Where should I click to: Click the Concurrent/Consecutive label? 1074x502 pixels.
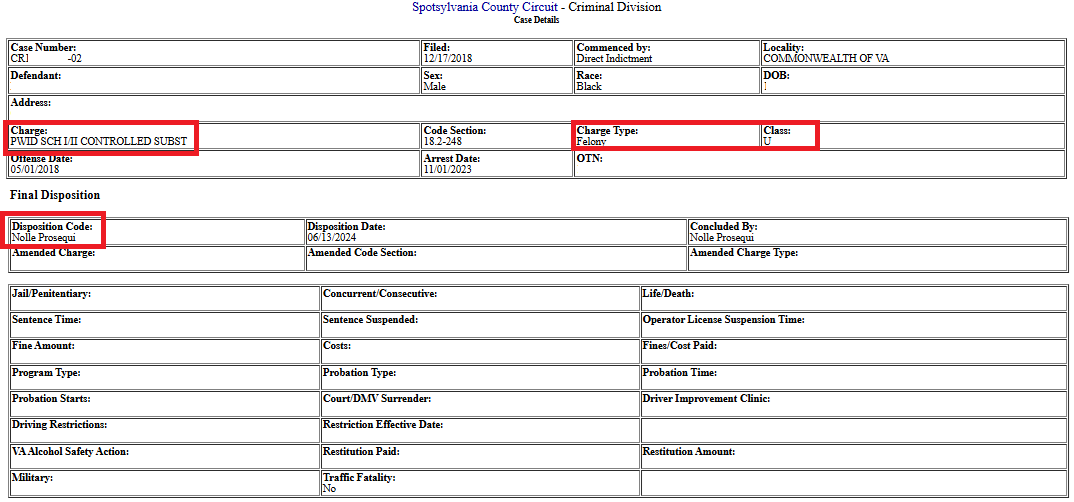pos(380,293)
